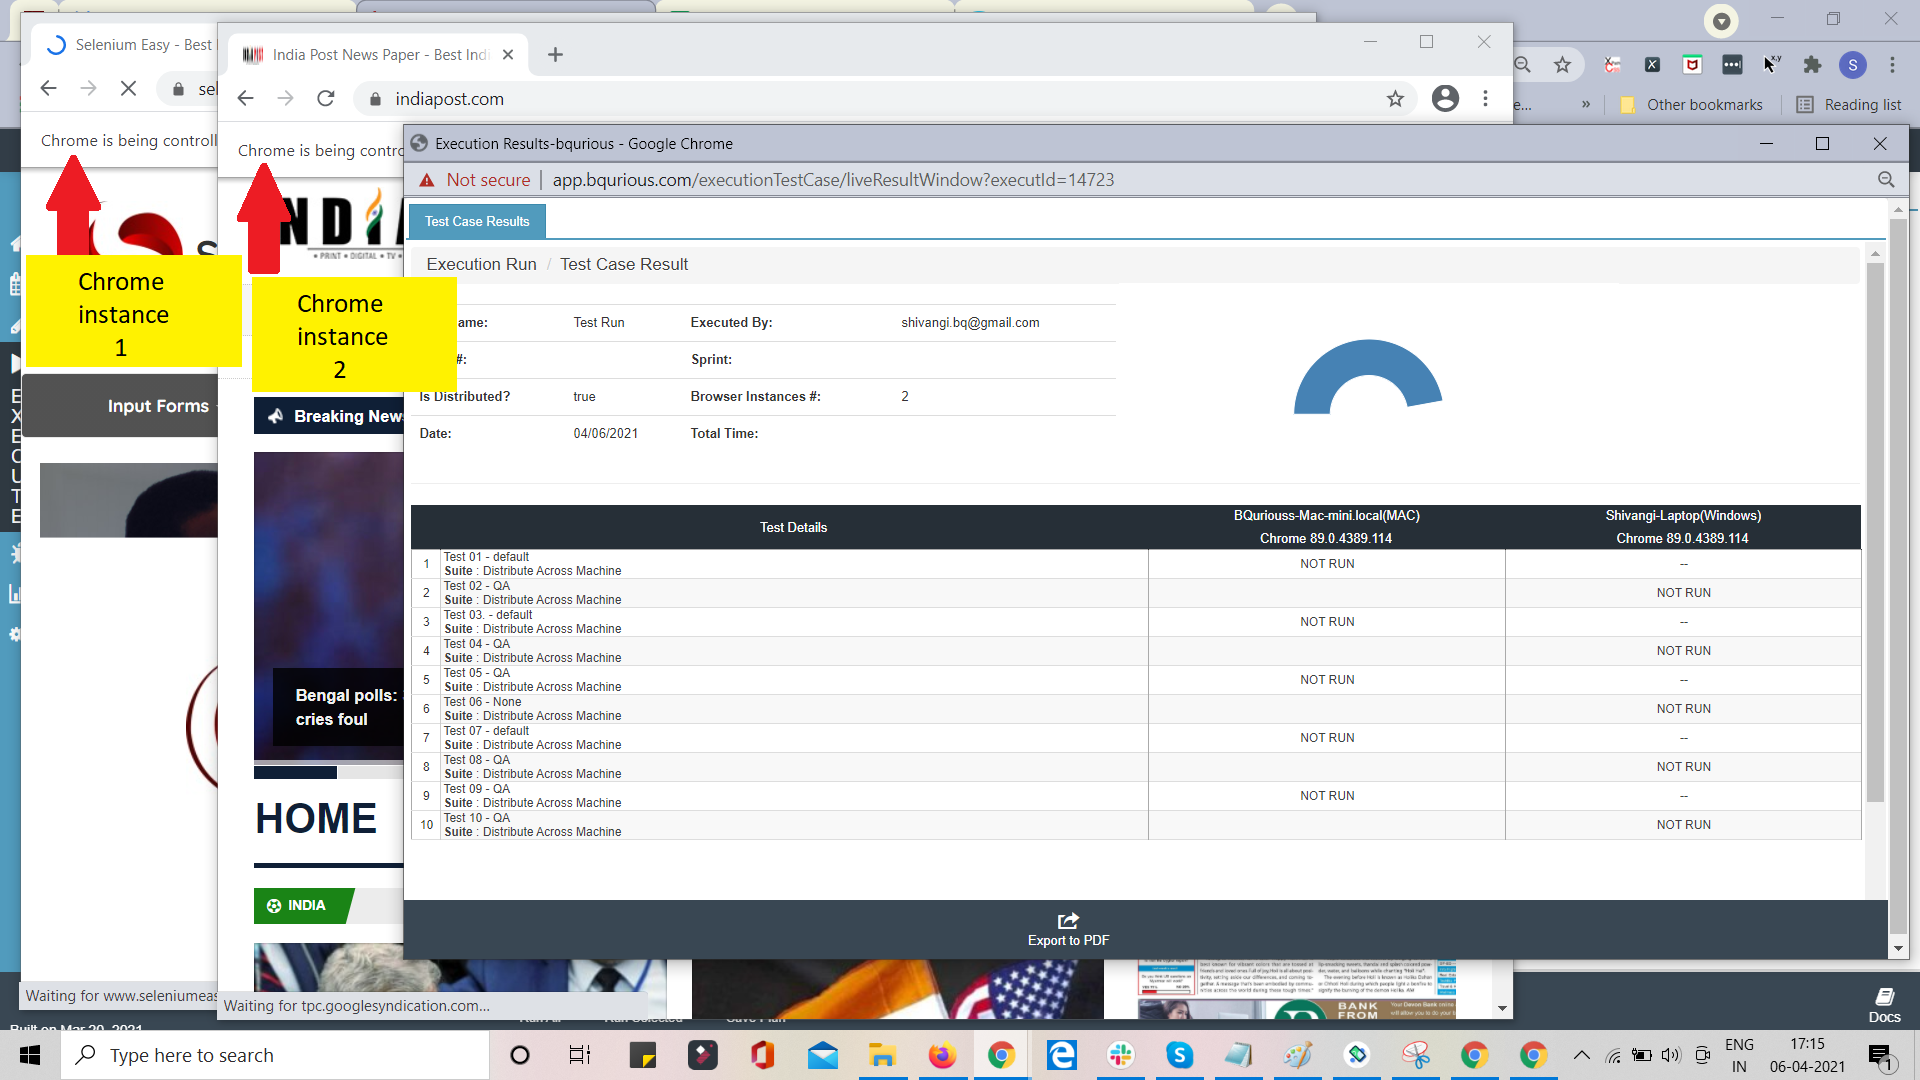Open Task View on the taskbar
1920x1080 pixels.
580,1055
